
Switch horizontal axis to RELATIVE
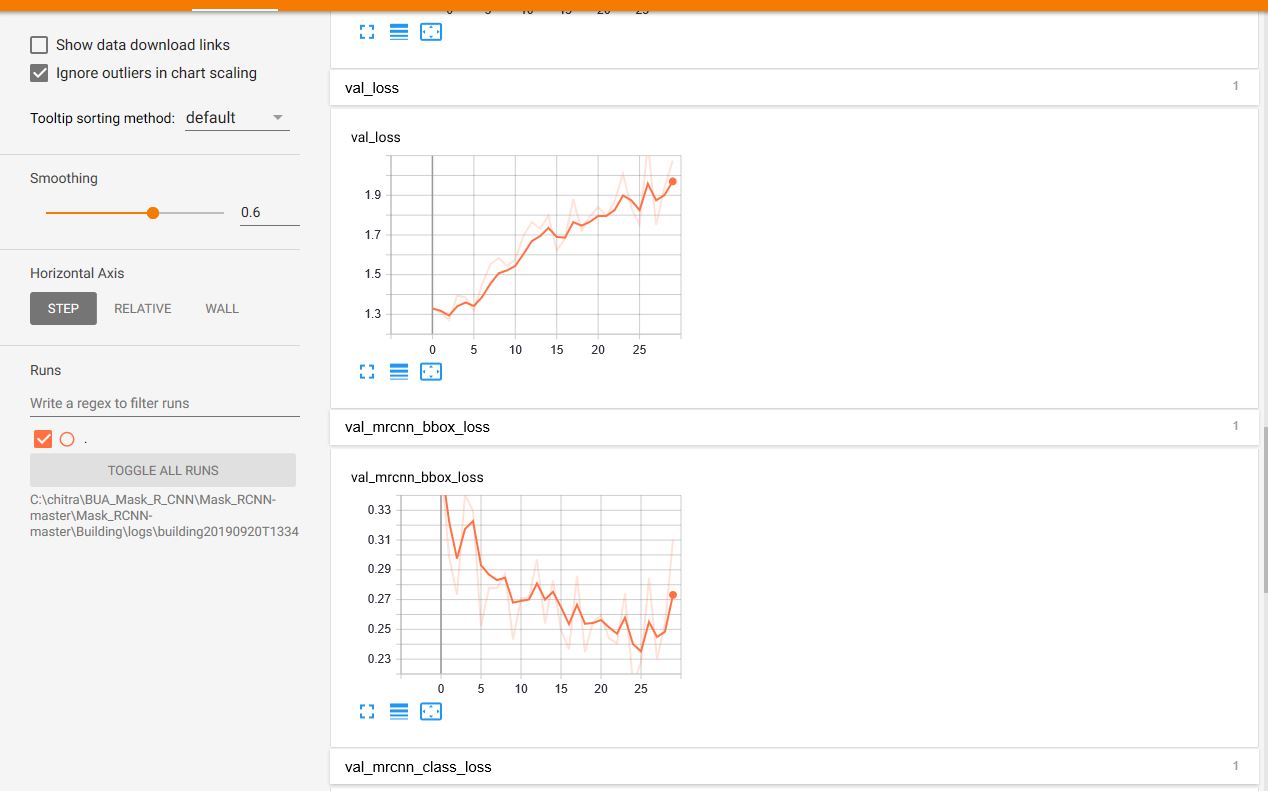coord(143,309)
